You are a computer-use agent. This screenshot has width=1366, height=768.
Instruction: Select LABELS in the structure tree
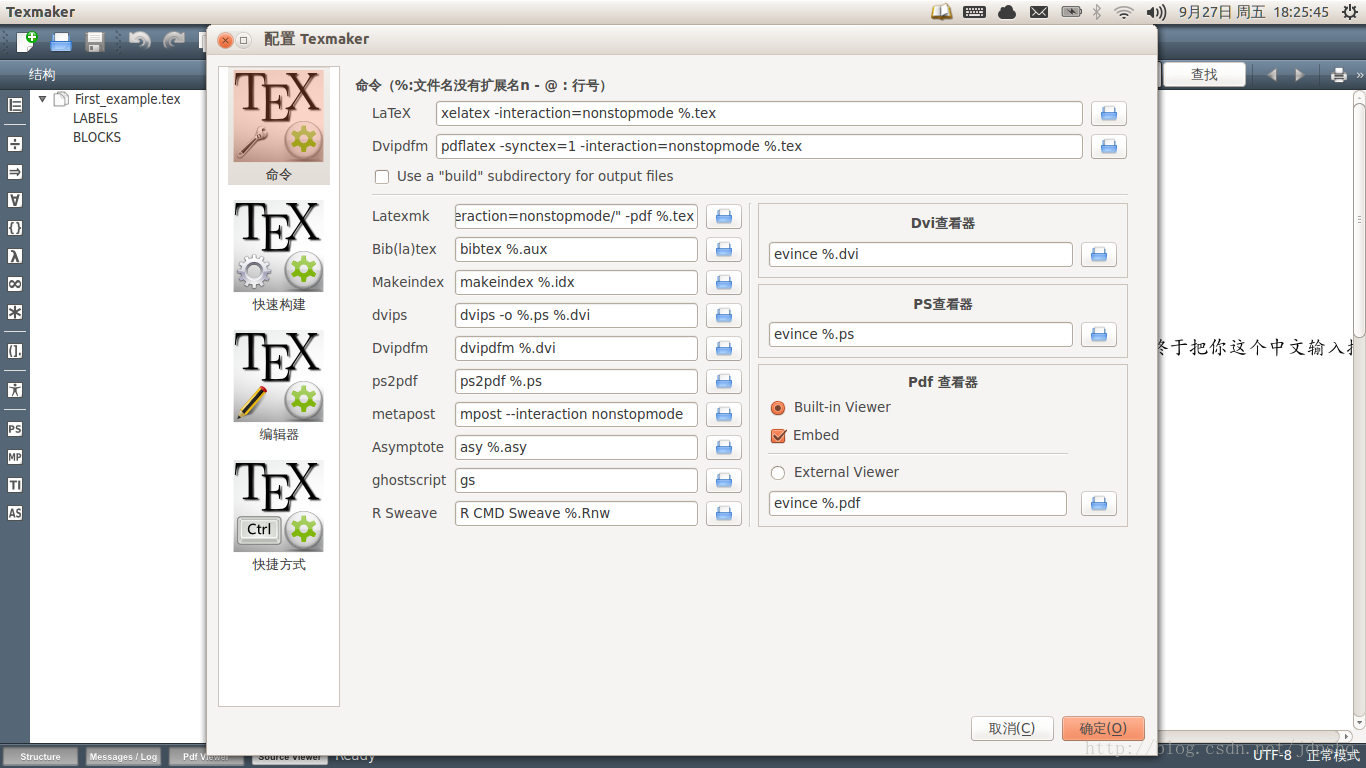(95, 118)
